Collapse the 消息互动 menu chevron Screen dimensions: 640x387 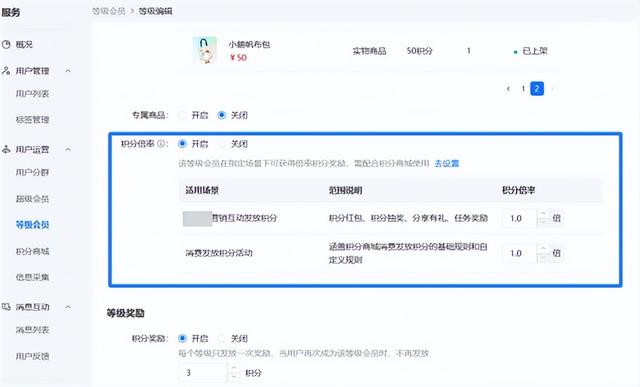[68, 307]
